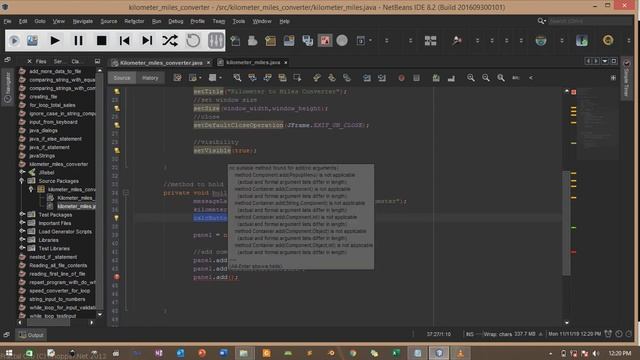Open the Source menu
Viewport: 640px width, 360px height.
click(109, 21)
